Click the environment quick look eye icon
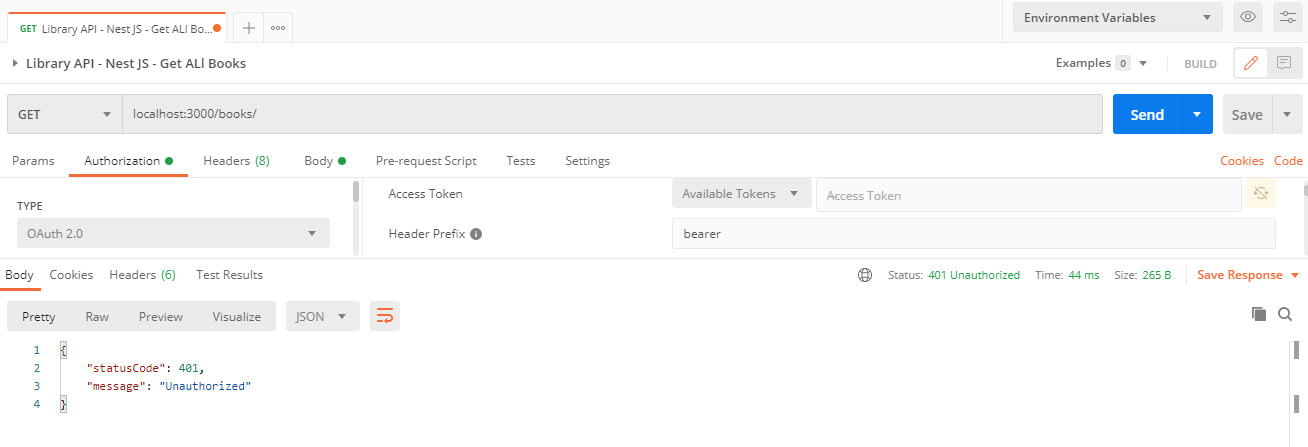1308x447 pixels. (1247, 17)
